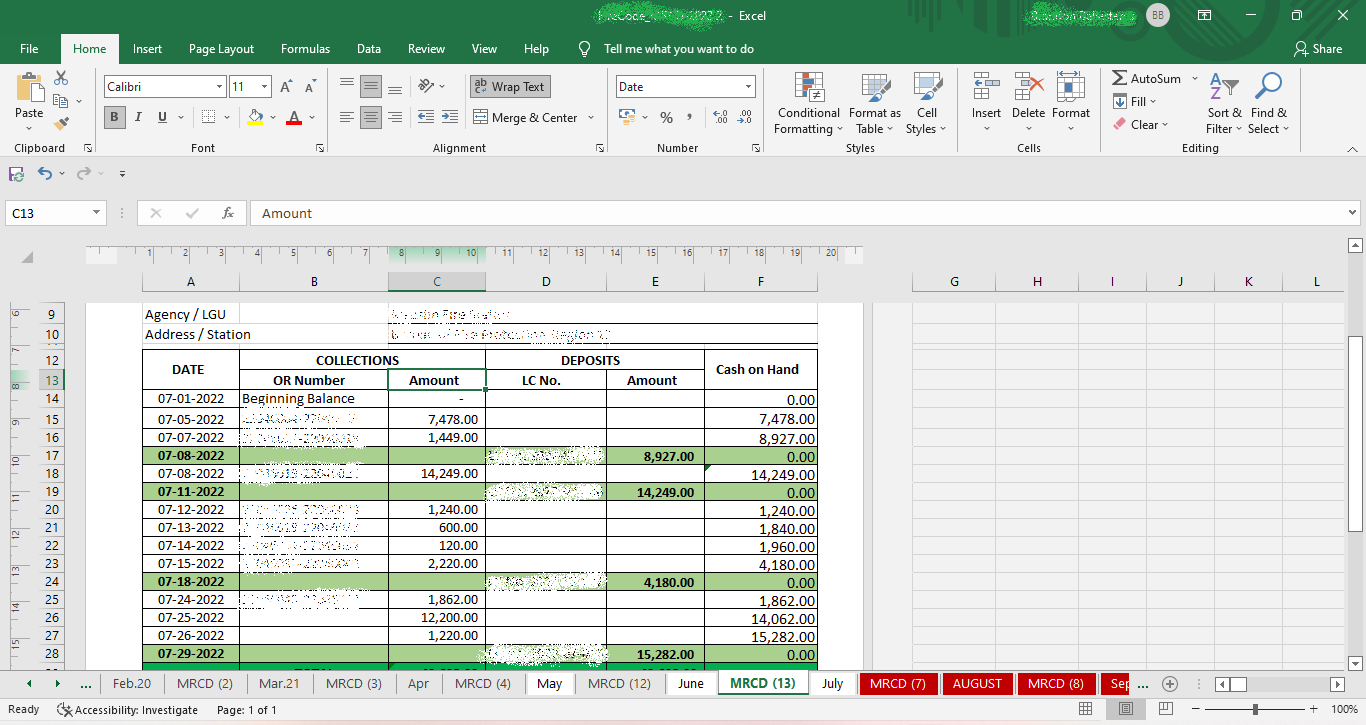Viewport: 1366px width, 725px height.
Task: Apply the red Font Color
Action: coord(294,117)
